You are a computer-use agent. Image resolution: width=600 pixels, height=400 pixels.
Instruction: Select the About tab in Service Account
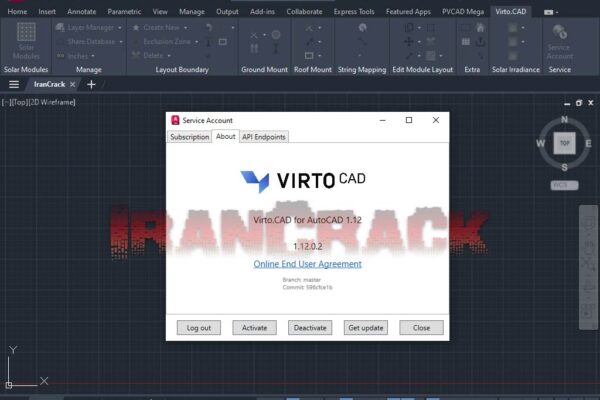pos(225,136)
